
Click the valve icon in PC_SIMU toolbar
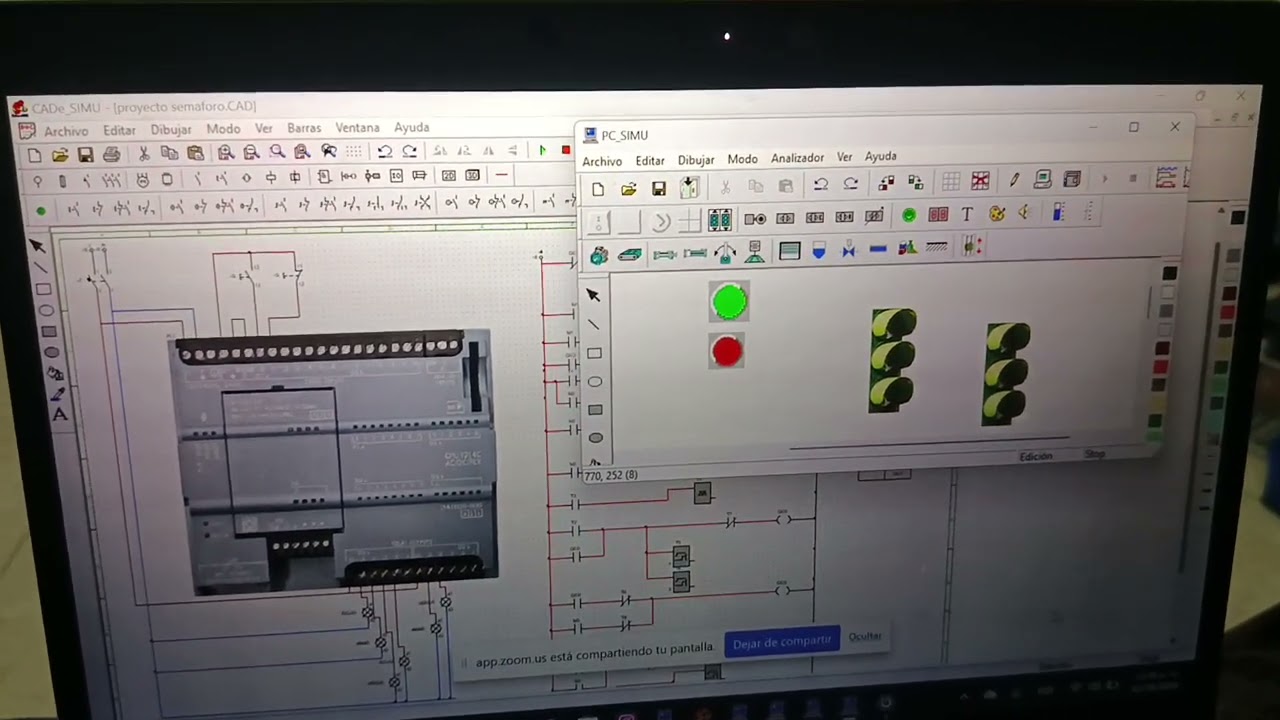pyautogui.click(x=848, y=250)
